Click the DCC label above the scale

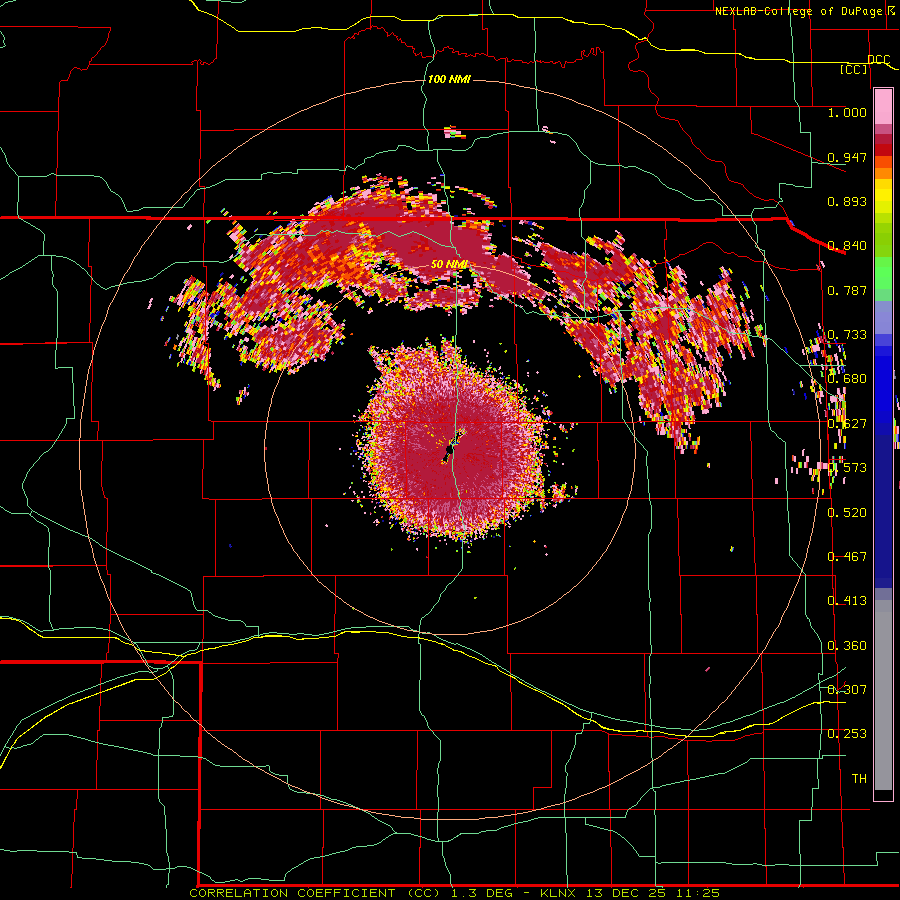tap(879, 60)
